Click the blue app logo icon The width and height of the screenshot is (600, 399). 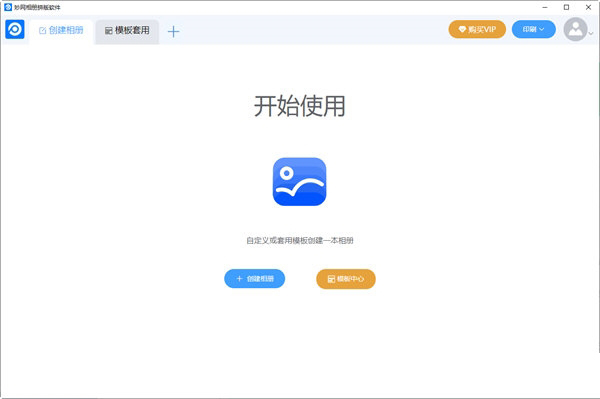15,29
